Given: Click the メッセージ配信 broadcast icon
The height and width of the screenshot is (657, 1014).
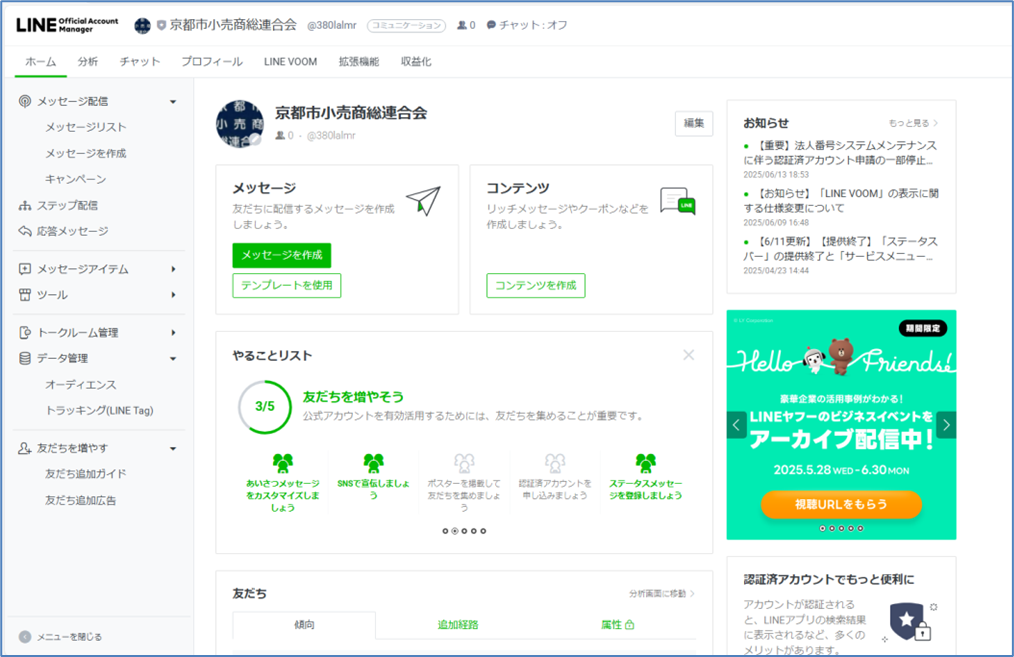Looking at the screenshot, I should (25, 101).
